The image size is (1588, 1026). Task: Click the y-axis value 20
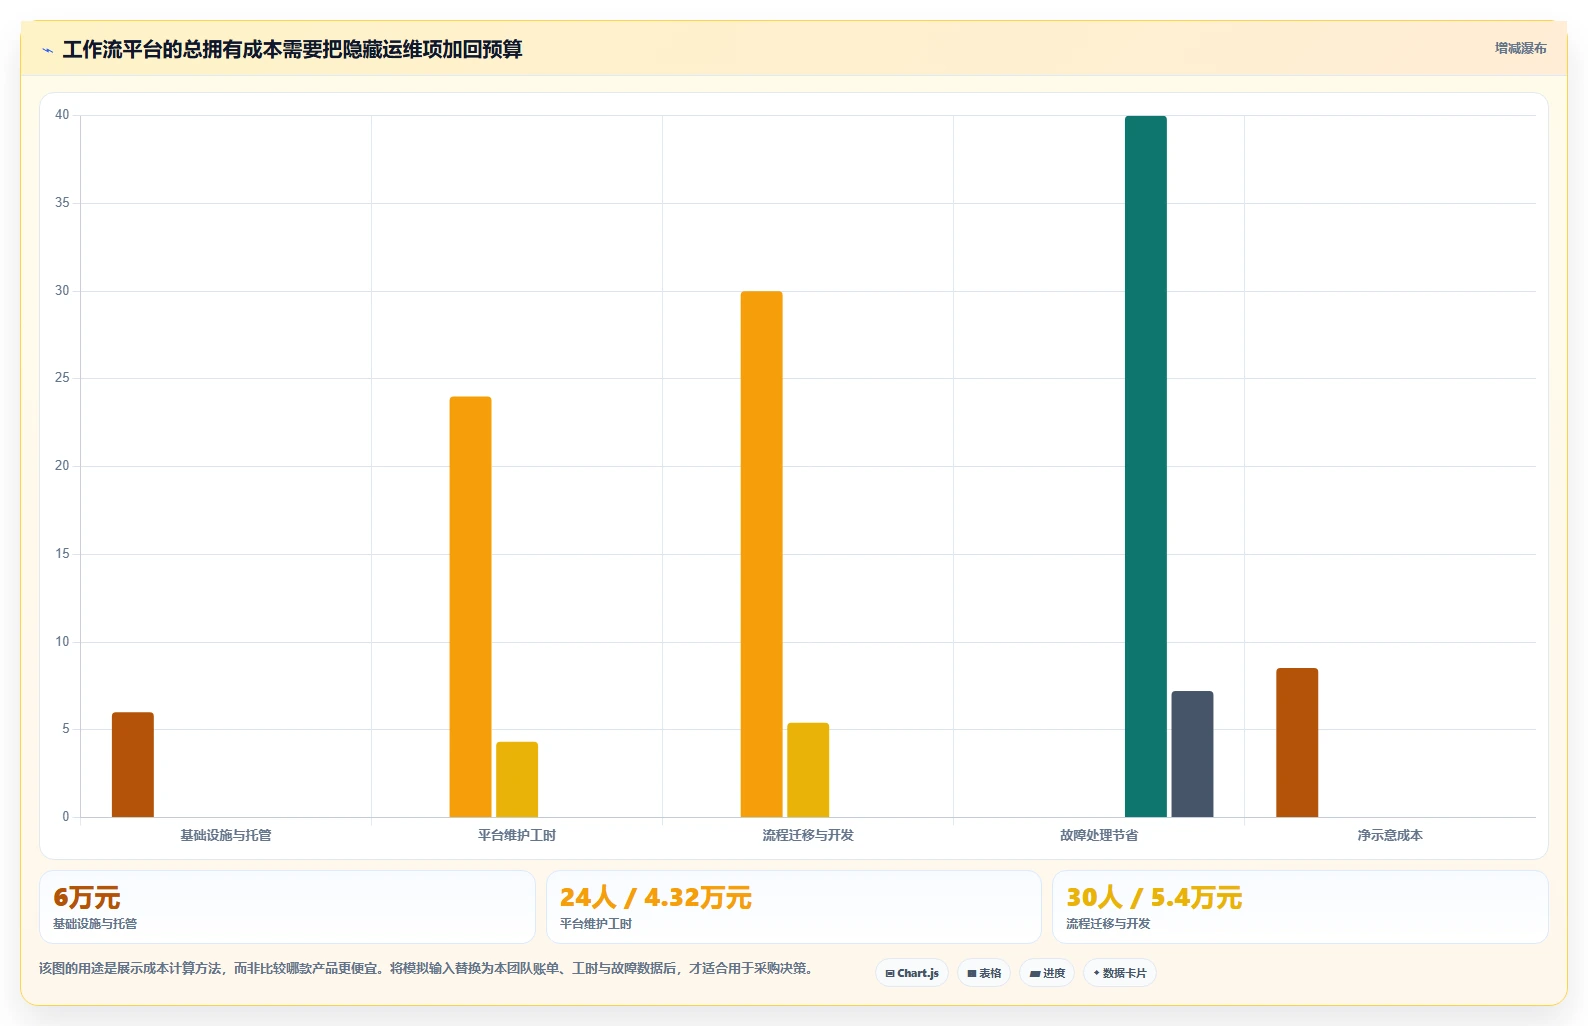pos(62,466)
